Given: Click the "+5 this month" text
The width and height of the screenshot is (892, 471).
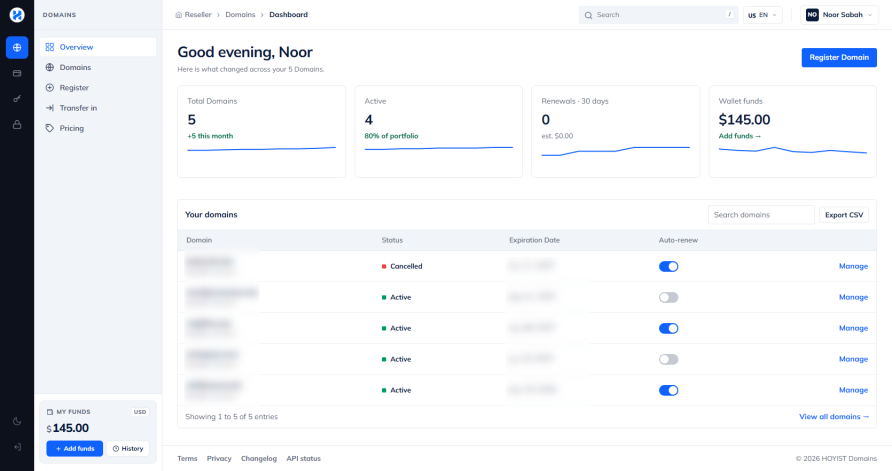Looking at the screenshot, I should coord(210,136).
